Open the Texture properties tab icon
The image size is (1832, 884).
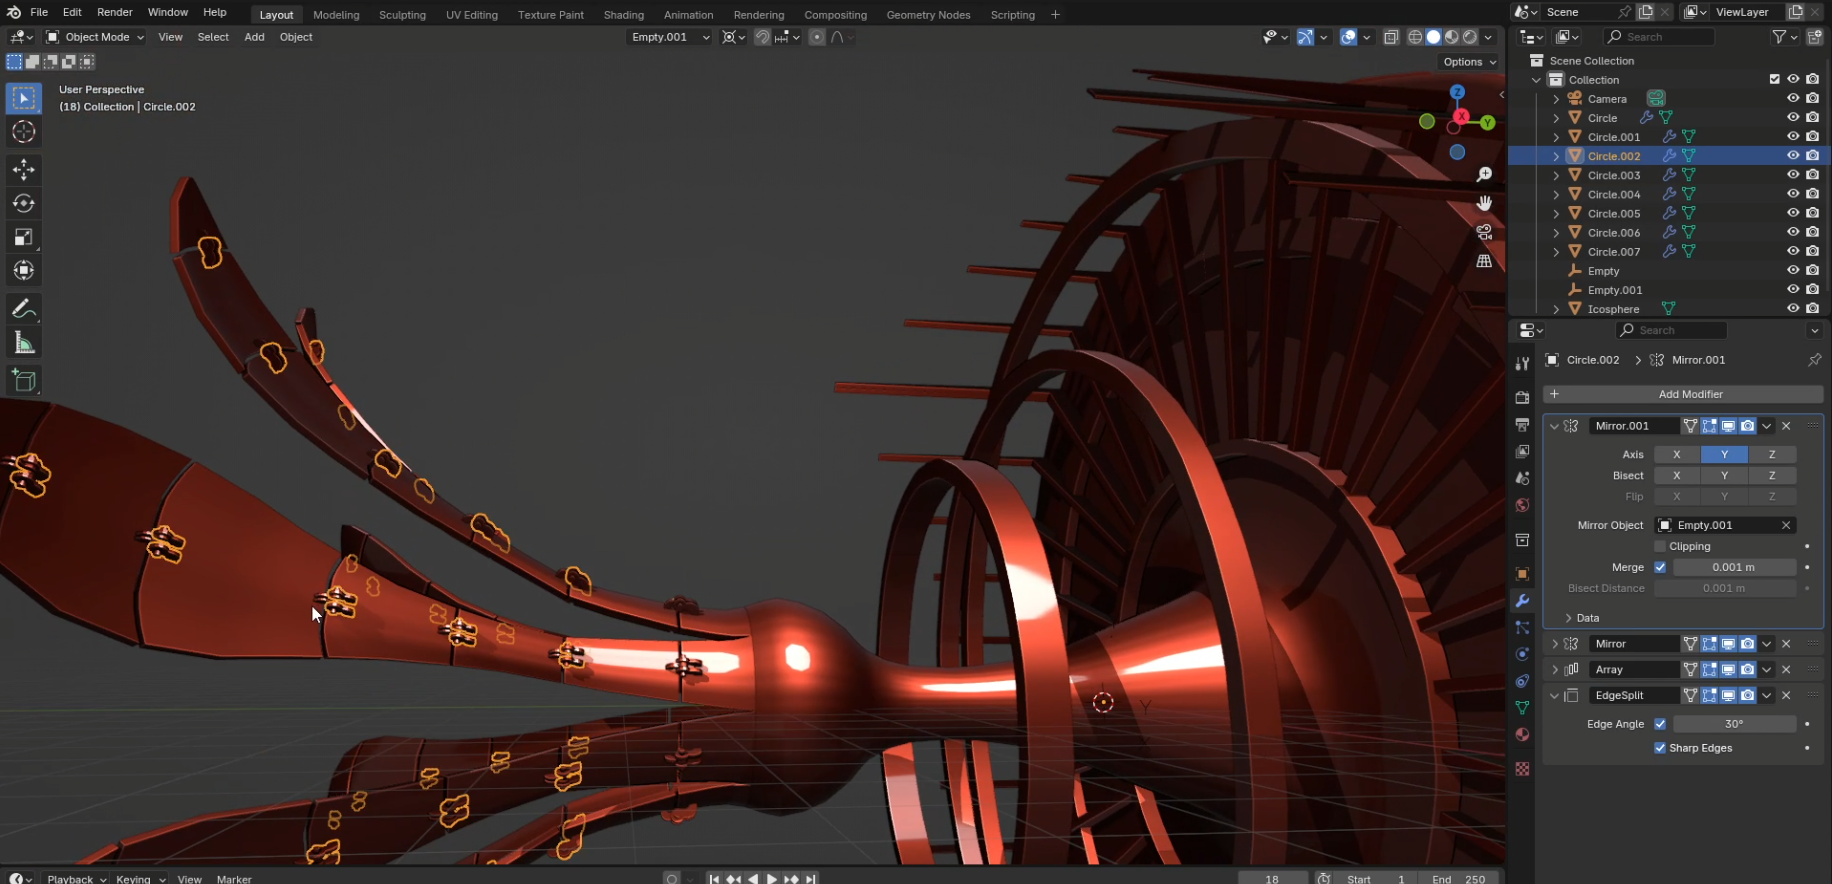(x=1522, y=769)
